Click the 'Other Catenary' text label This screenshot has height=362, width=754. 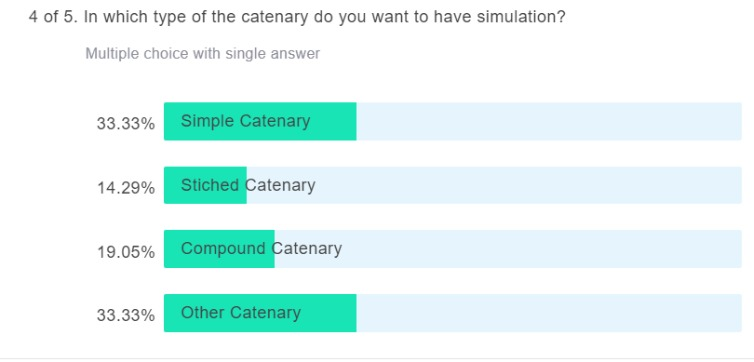(241, 312)
